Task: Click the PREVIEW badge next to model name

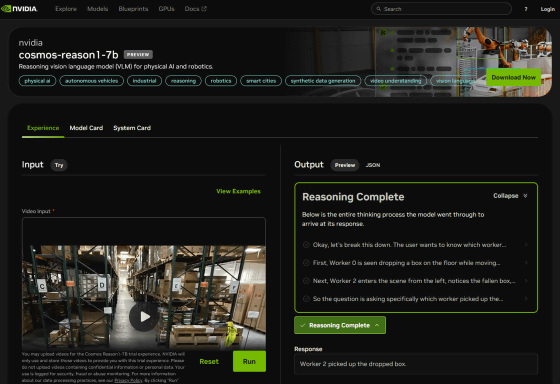Action: click(x=138, y=54)
